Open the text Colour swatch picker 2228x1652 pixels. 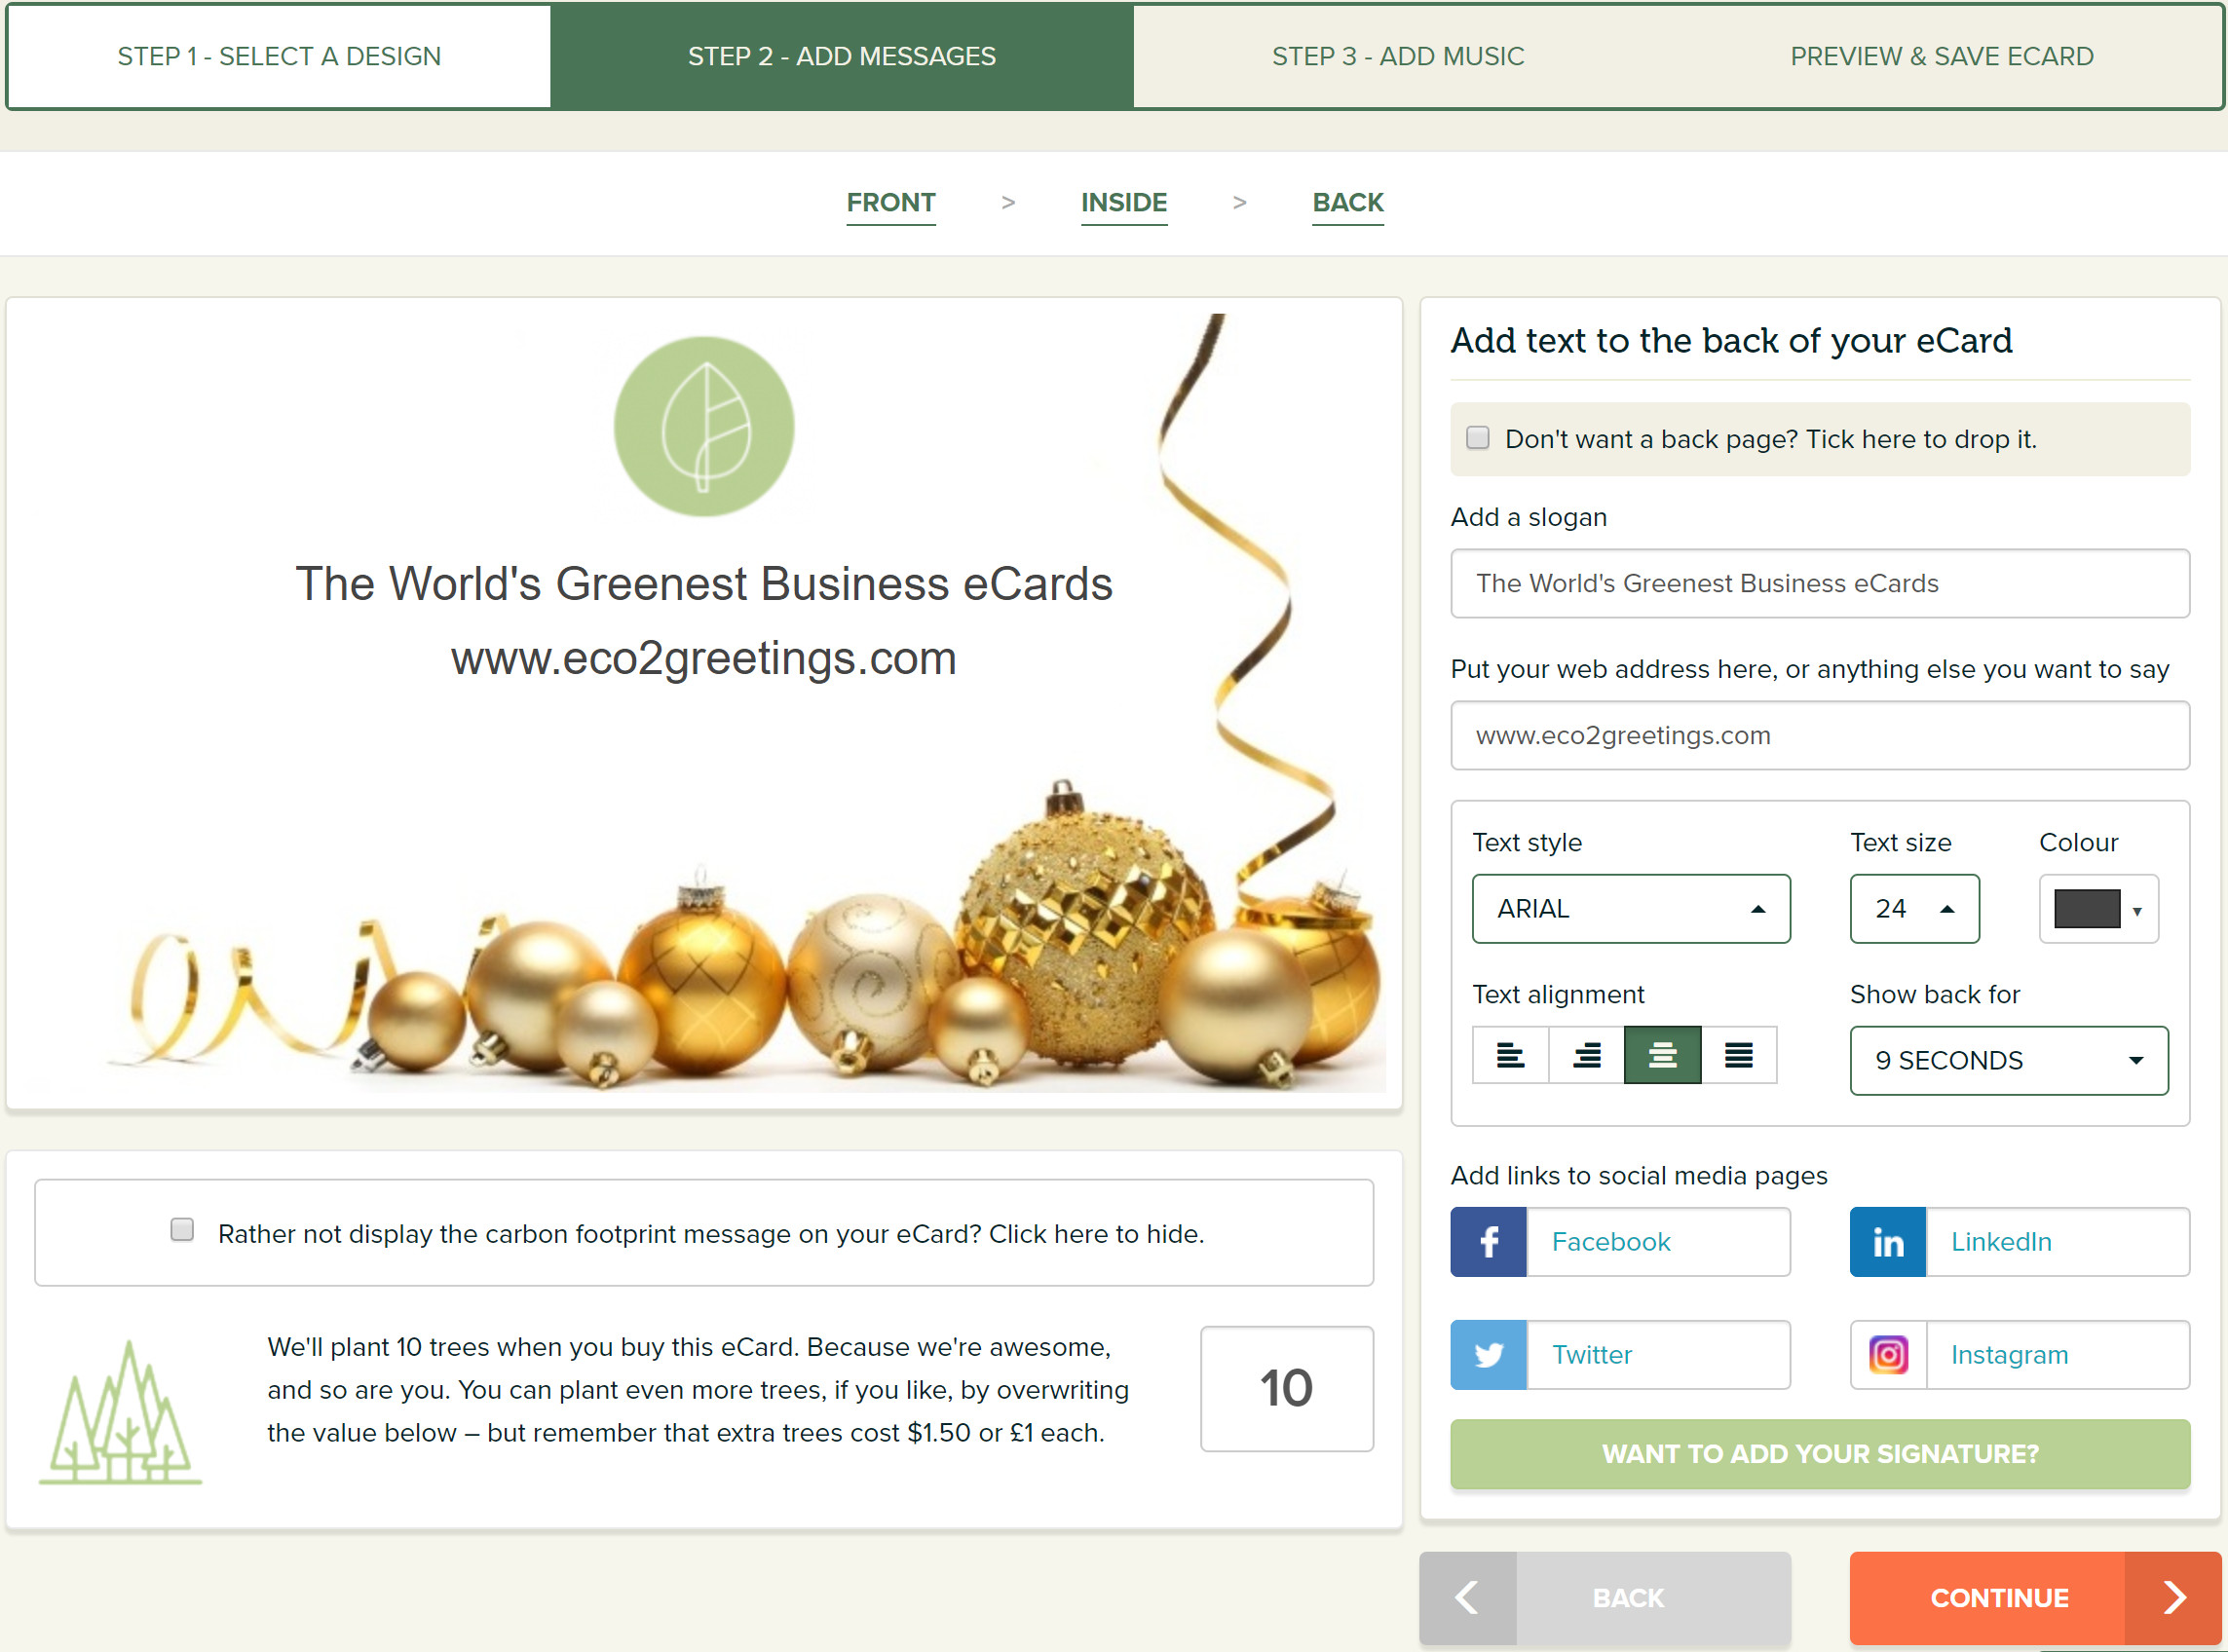pos(2098,909)
